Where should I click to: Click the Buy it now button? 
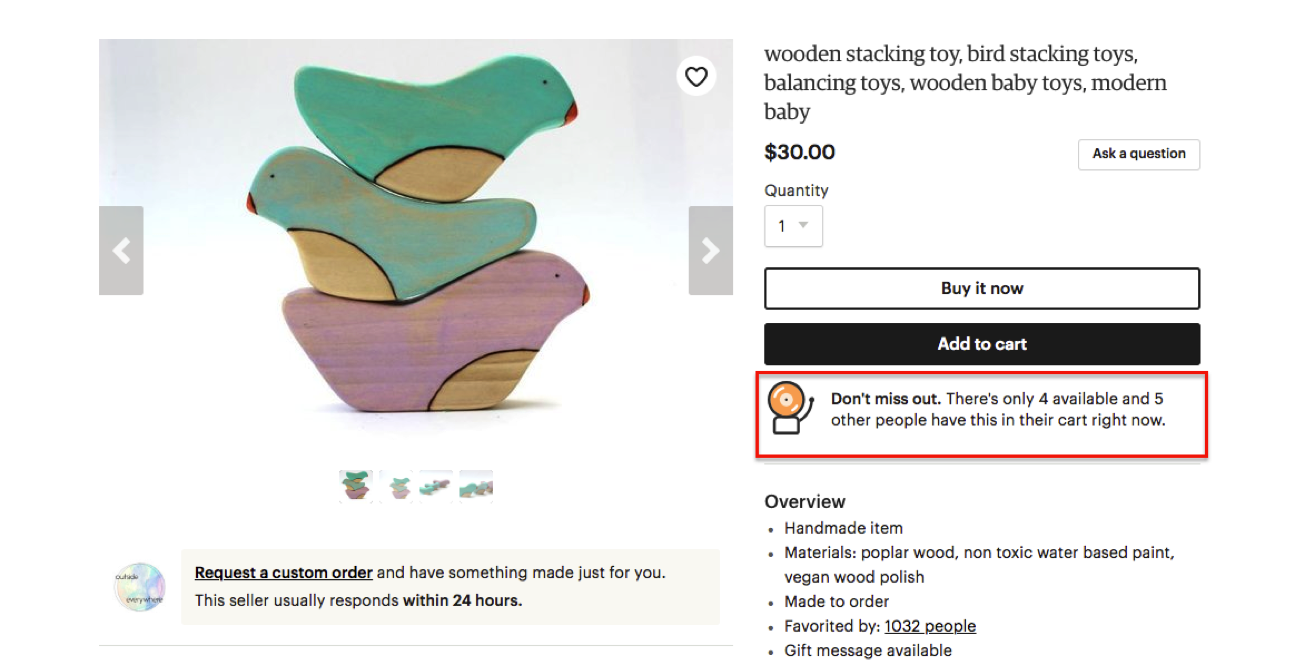(x=982, y=288)
